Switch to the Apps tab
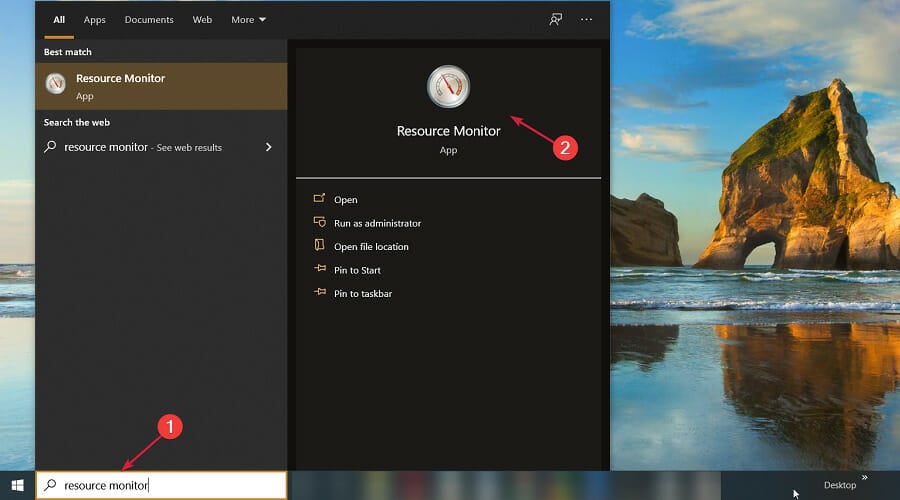Screen dimensions: 900x500 pos(95,20)
